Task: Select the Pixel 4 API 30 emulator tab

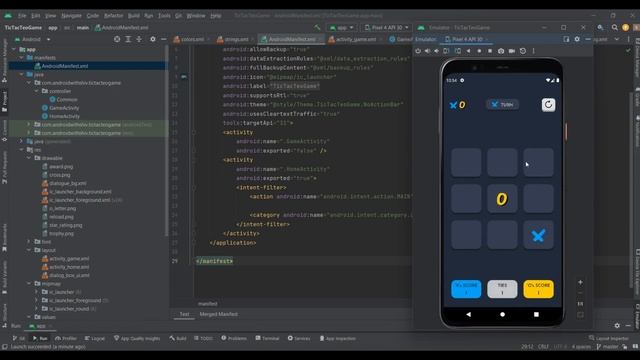Action: [x=467, y=39]
